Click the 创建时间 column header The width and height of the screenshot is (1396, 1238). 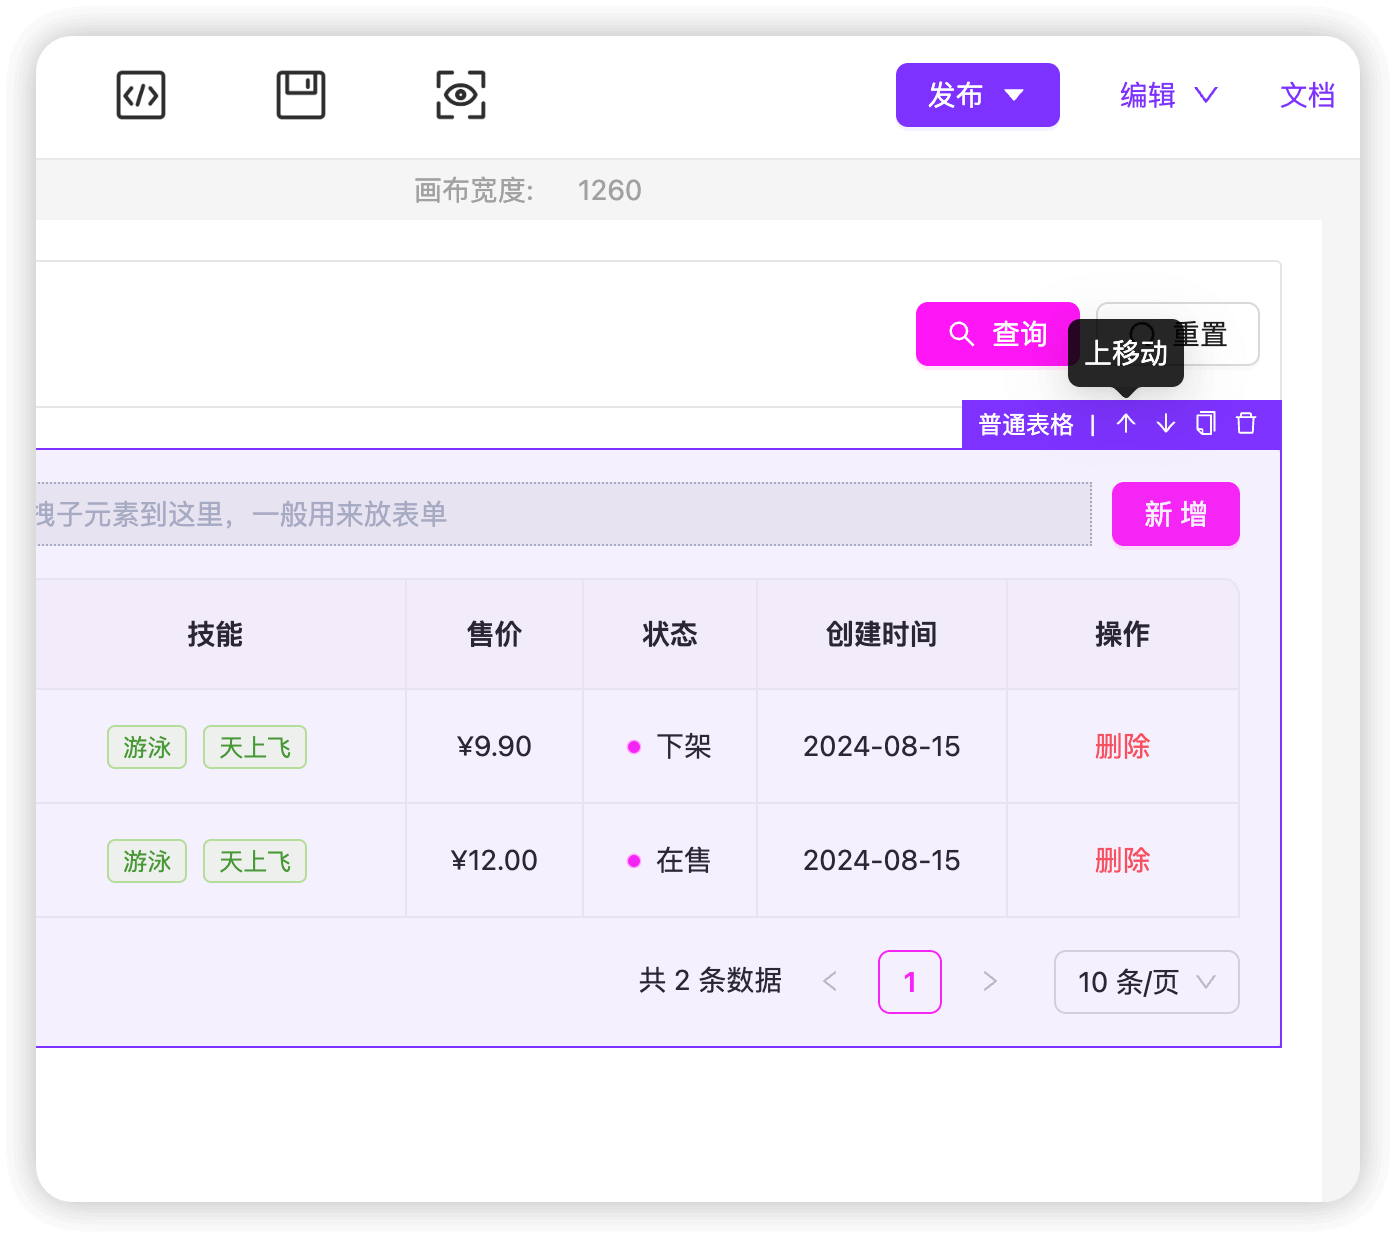(x=881, y=634)
